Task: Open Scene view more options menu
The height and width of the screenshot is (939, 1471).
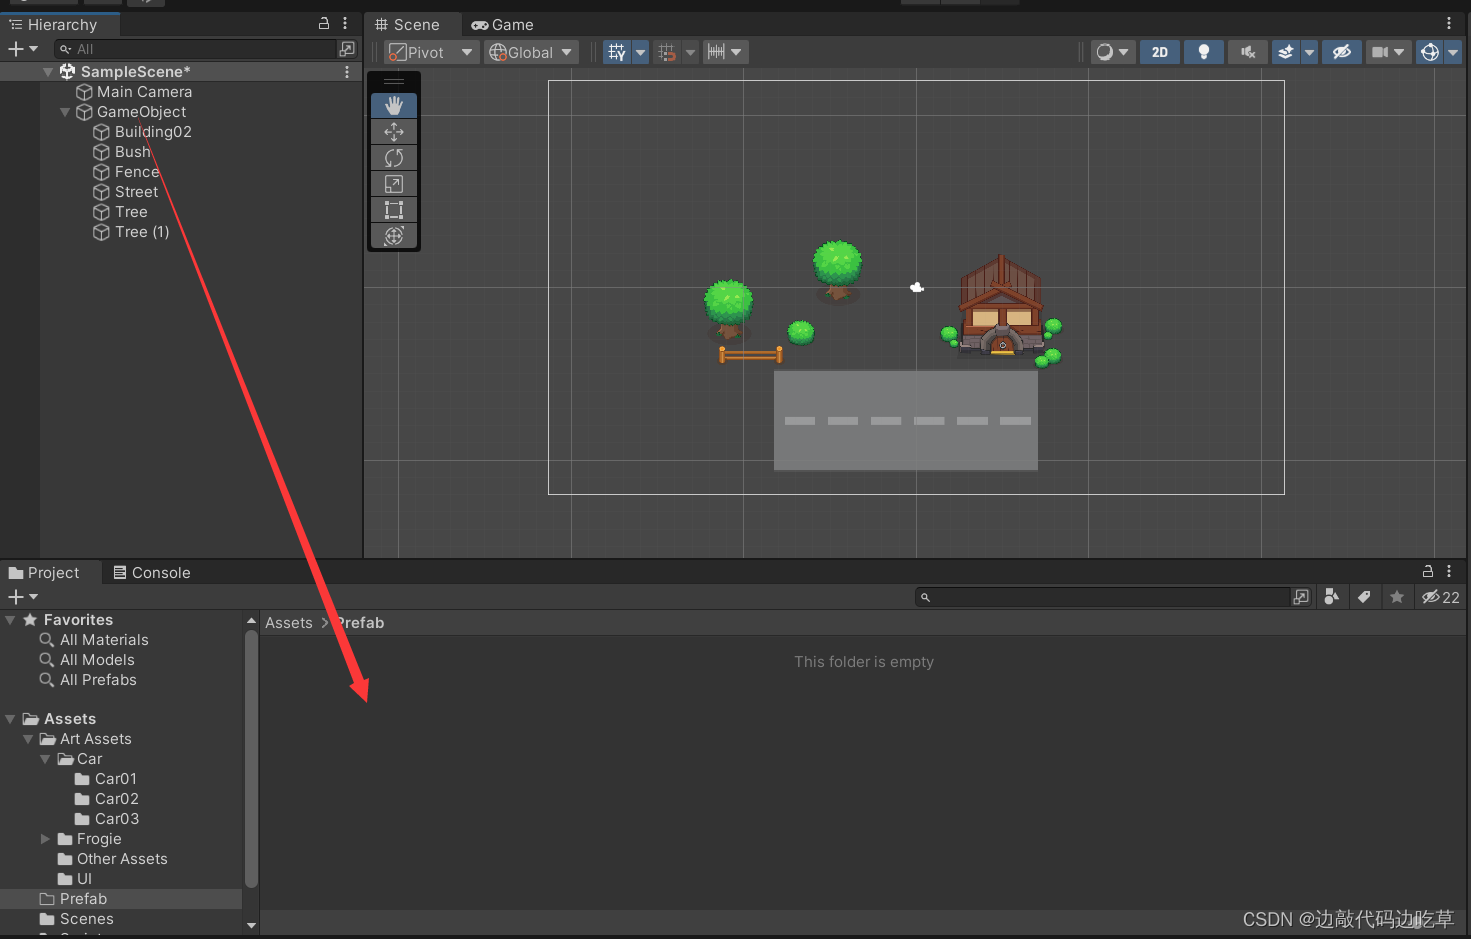Action: pos(1449,23)
